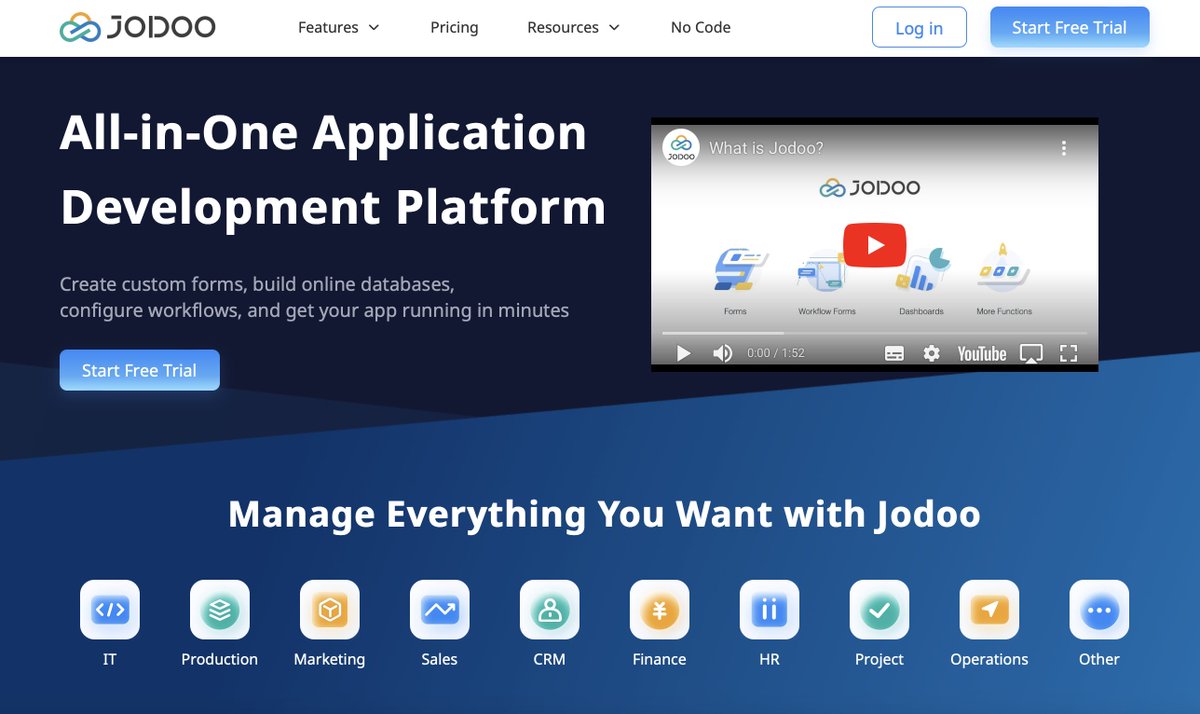Viewport: 1200px width, 714px height.
Task: Click the IT label text
Action: tap(110, 659)
